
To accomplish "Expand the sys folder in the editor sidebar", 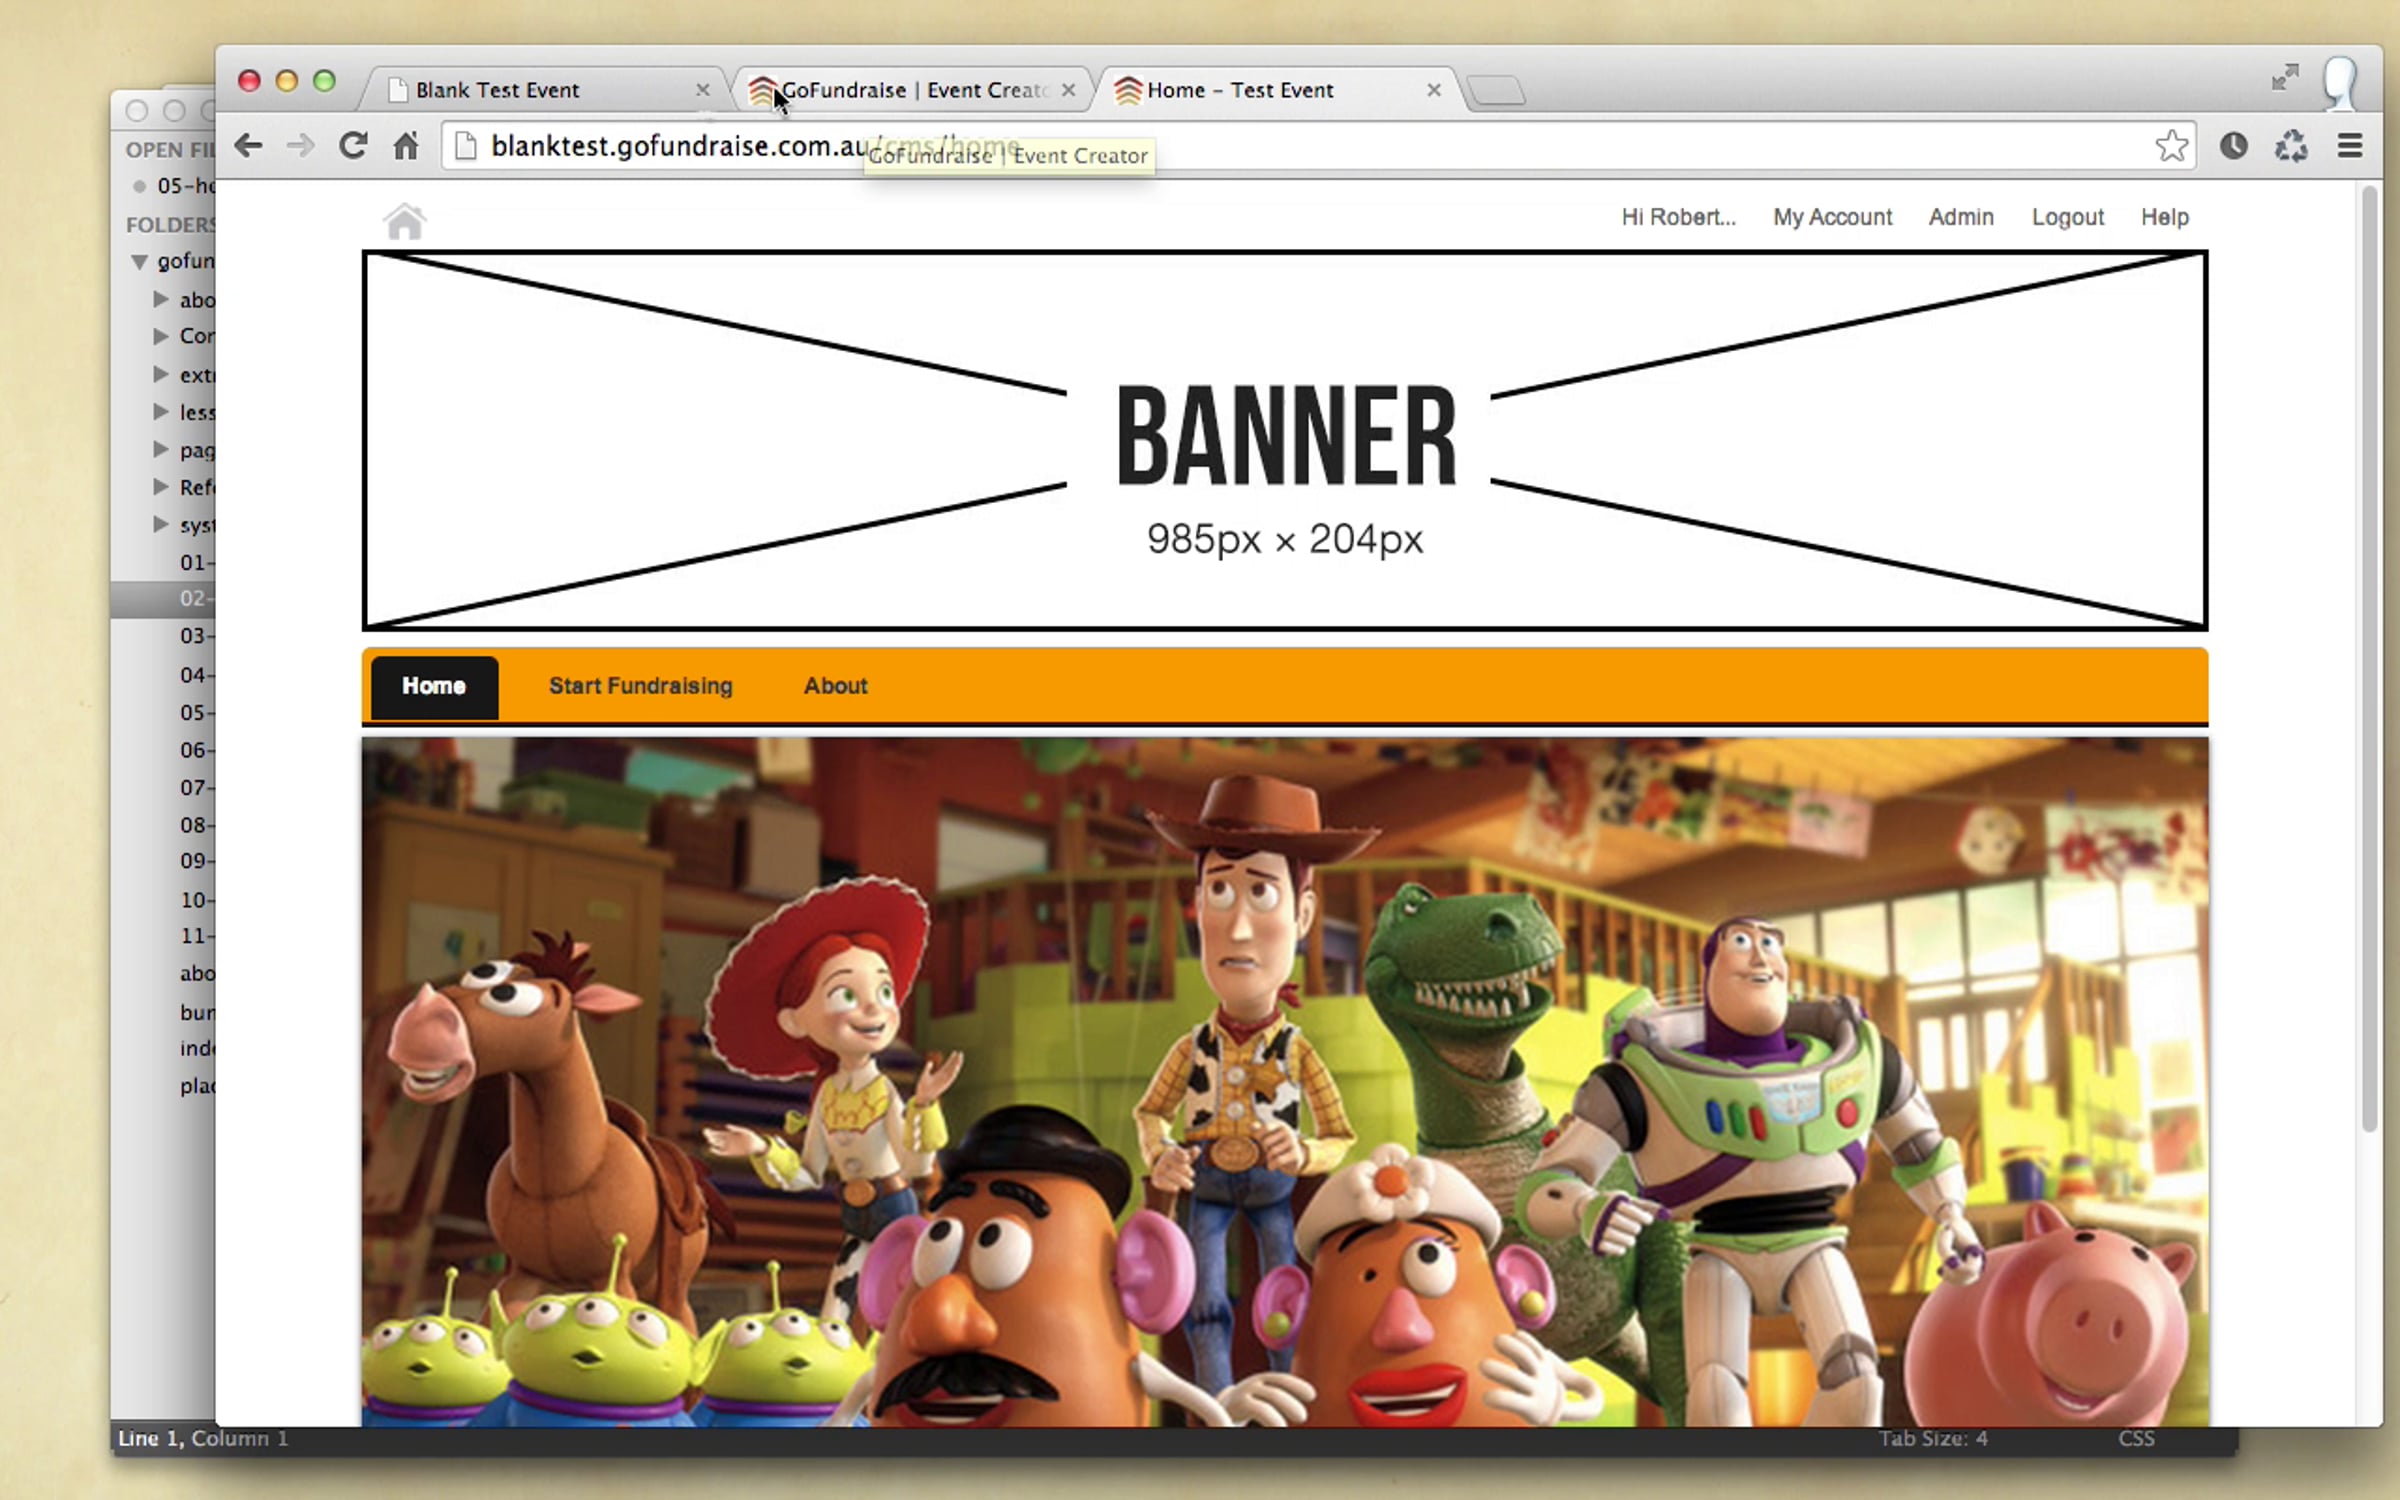I will pos(160,524).
